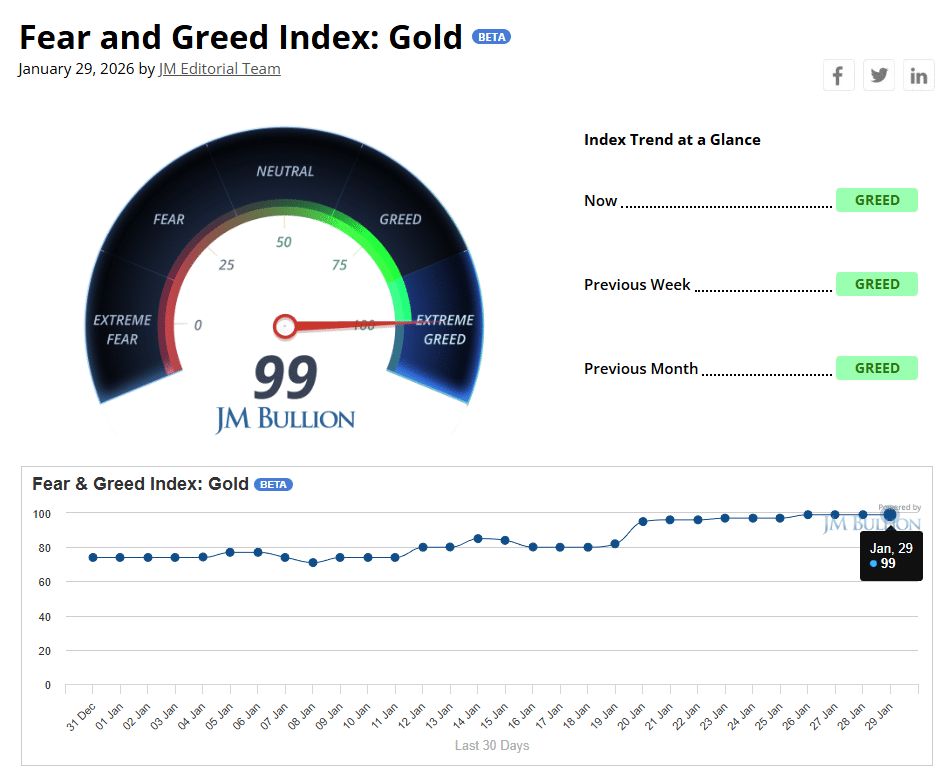Click the Facebook share icon
This screenshot has height=772, width=946.
pos(838,74)
